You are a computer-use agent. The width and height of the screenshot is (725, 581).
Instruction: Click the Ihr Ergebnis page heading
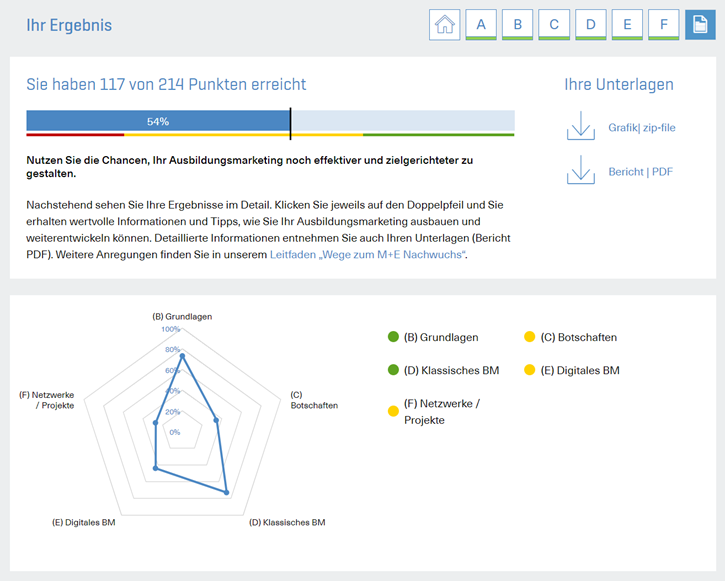point(69,25)
